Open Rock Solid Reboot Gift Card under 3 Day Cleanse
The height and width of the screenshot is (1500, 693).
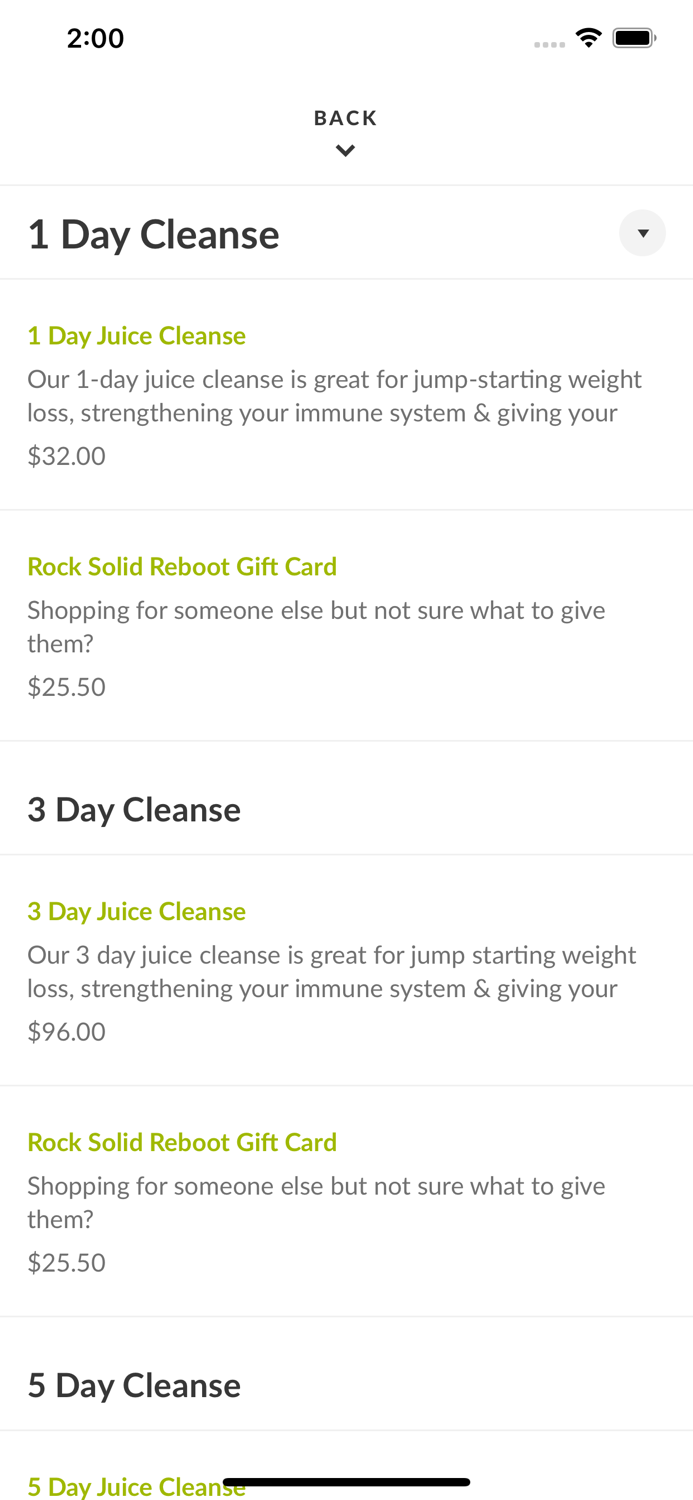(x=182, y=1143)
